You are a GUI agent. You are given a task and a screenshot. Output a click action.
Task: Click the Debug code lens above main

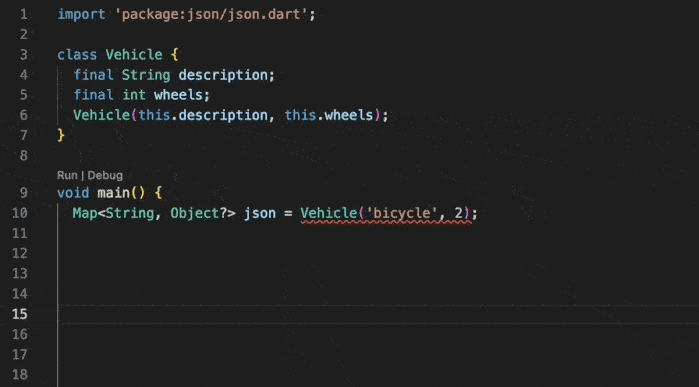pos(105,175)
